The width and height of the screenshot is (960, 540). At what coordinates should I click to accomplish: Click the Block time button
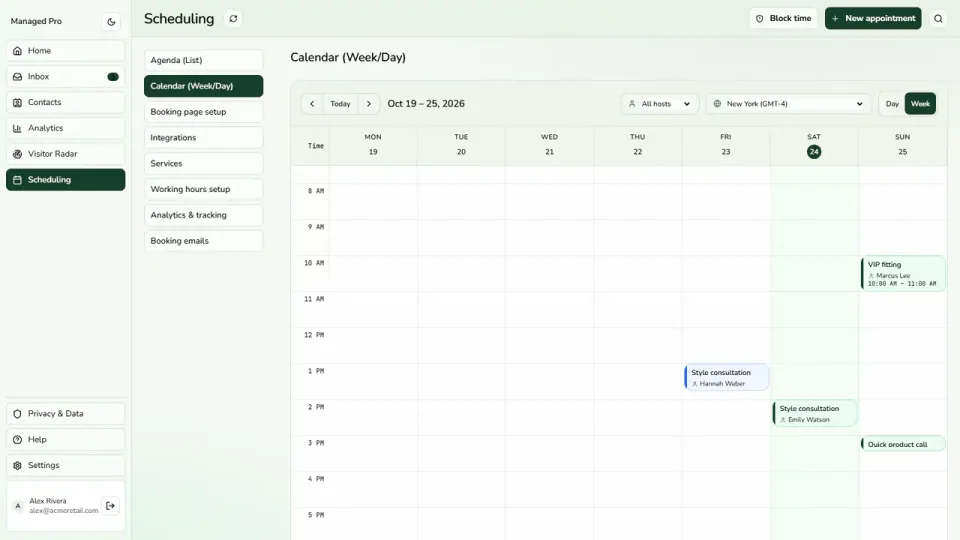783,18
